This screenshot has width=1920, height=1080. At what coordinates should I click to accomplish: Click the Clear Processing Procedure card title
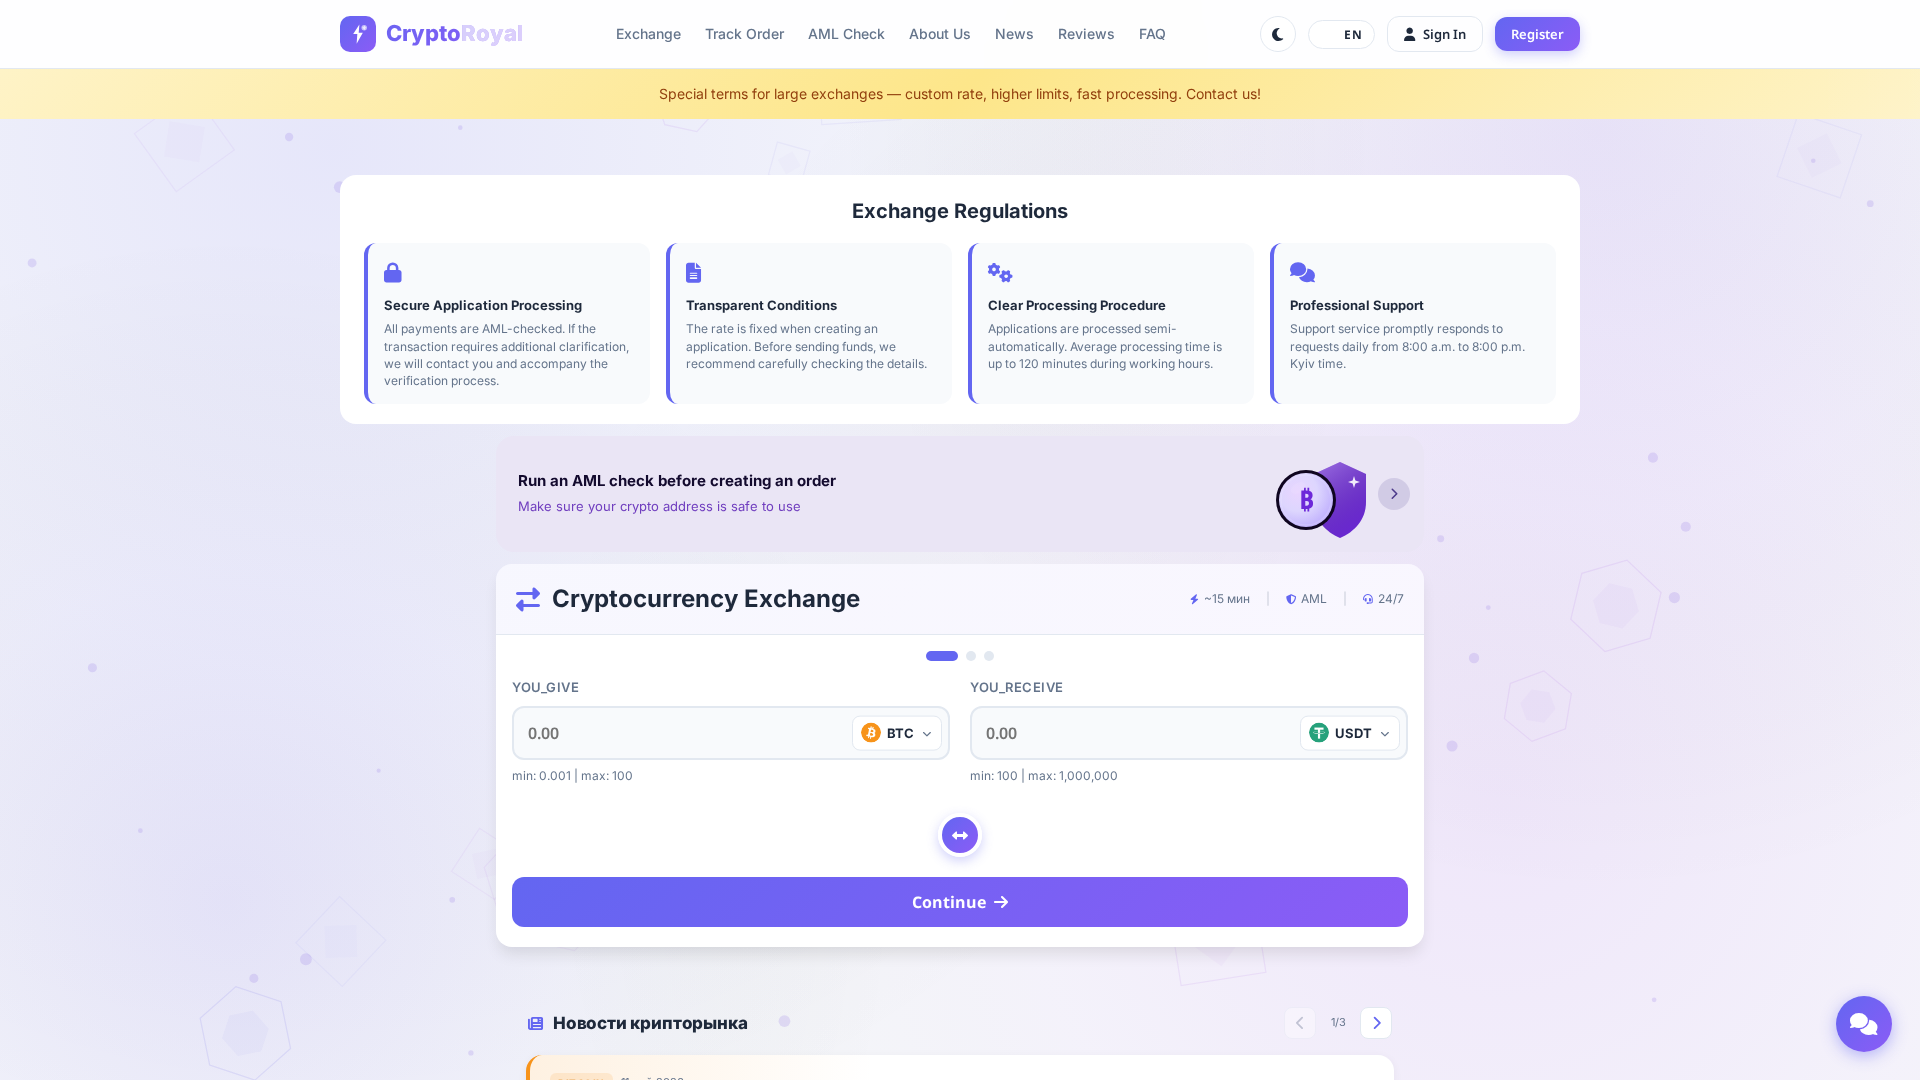pos(1077,305)
